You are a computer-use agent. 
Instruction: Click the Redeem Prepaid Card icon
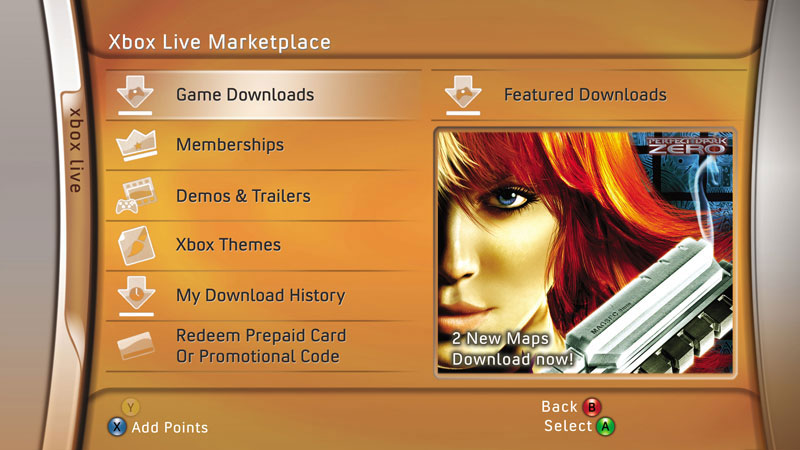click(135, 345)
